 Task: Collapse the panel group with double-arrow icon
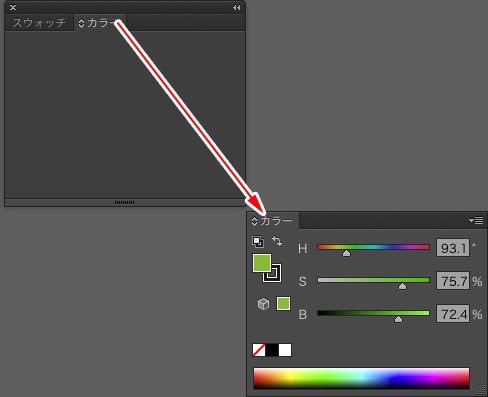[236, 7]
